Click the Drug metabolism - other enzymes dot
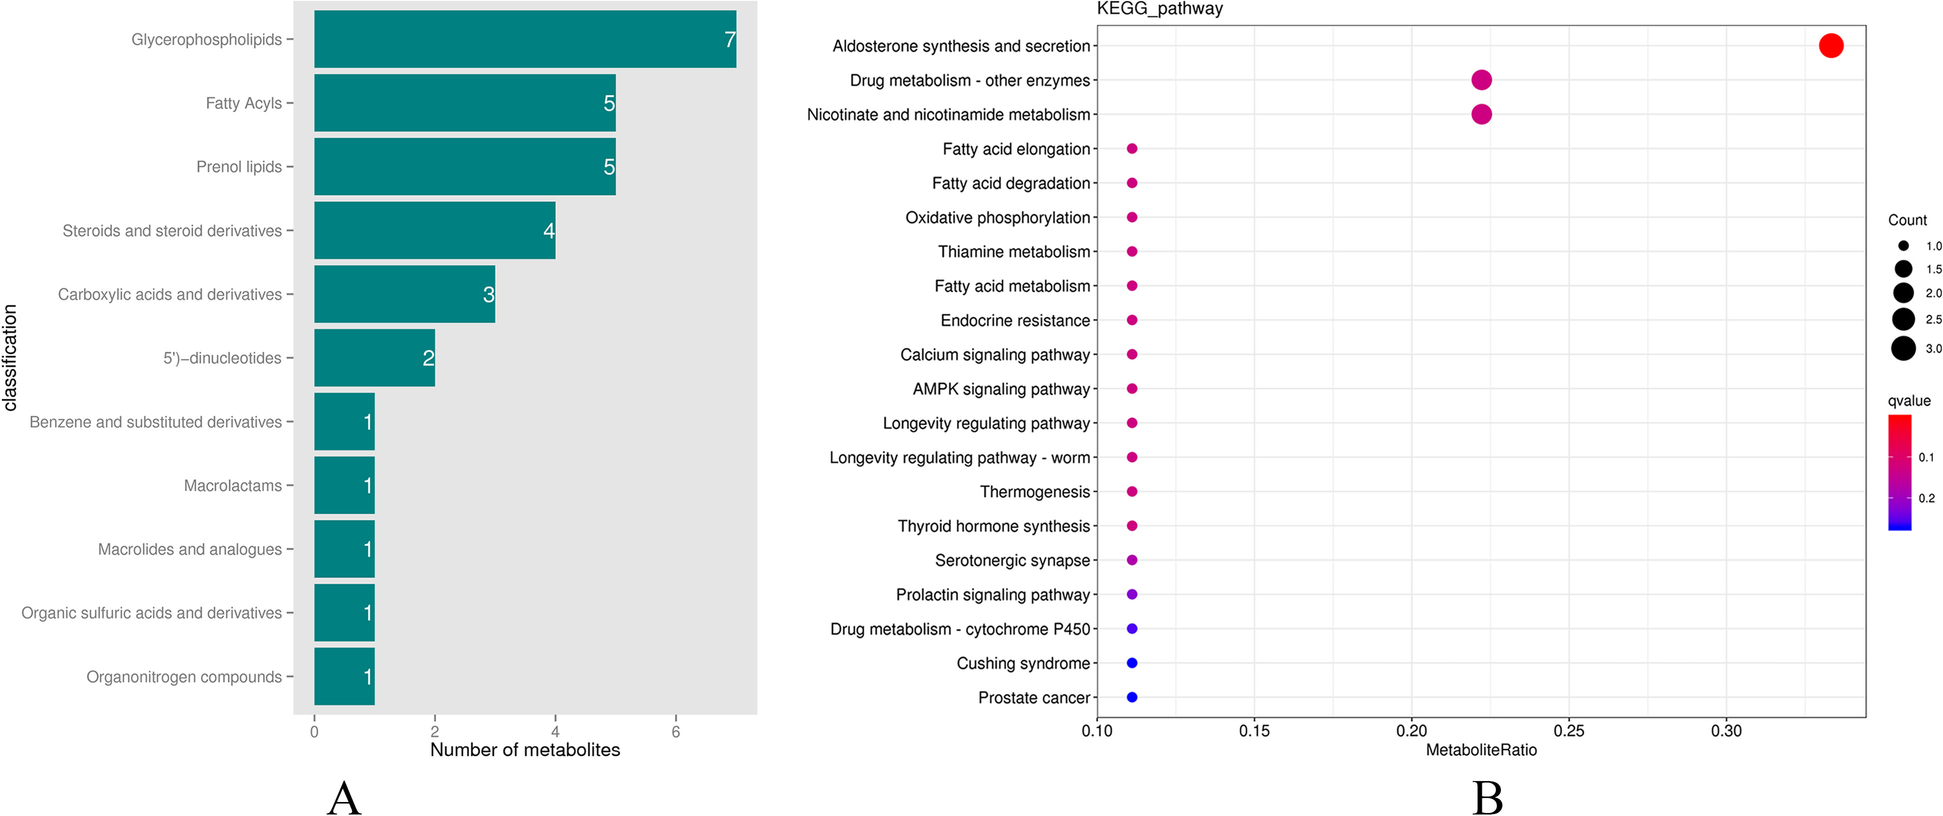Viewport: 1943px width, 816px height. click(1482, 80)
